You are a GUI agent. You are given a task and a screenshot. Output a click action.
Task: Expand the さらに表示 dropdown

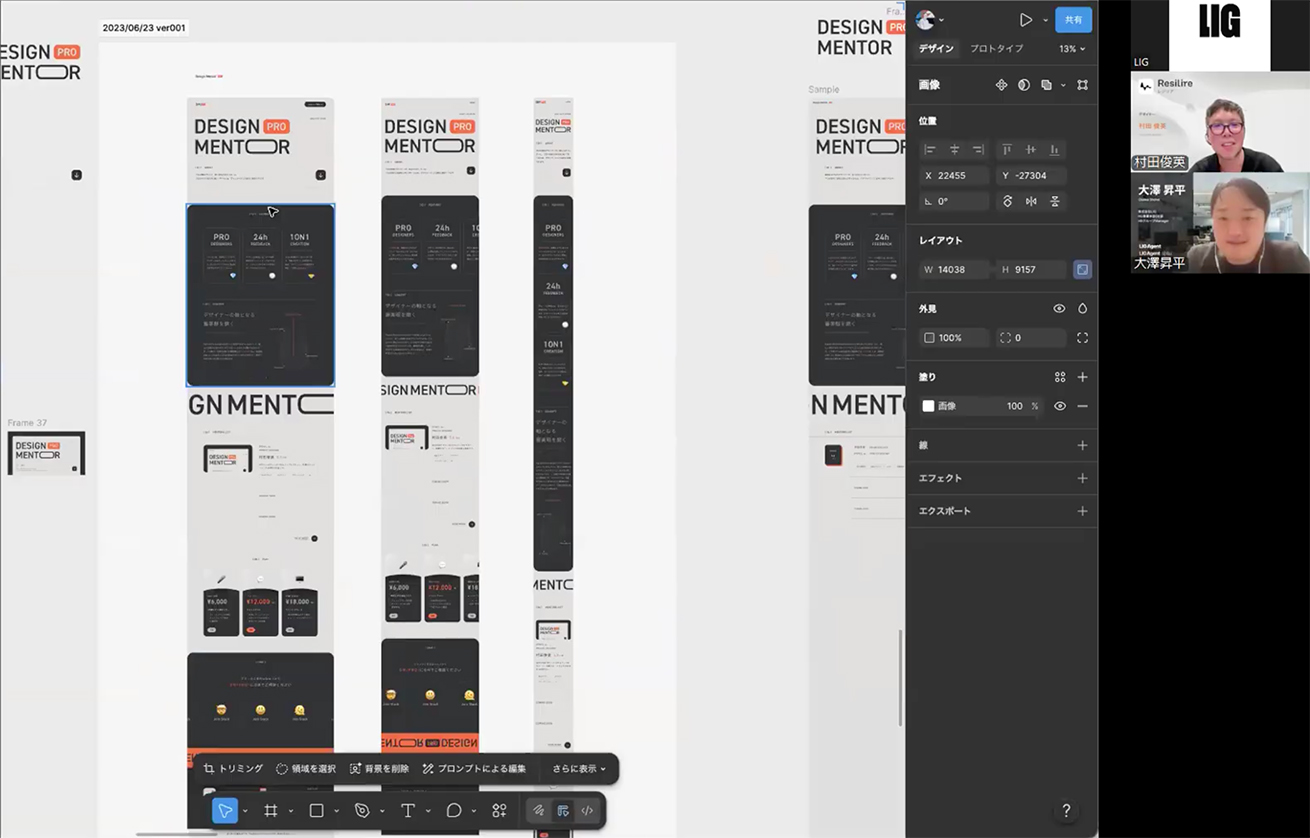(x=579, y=769)
